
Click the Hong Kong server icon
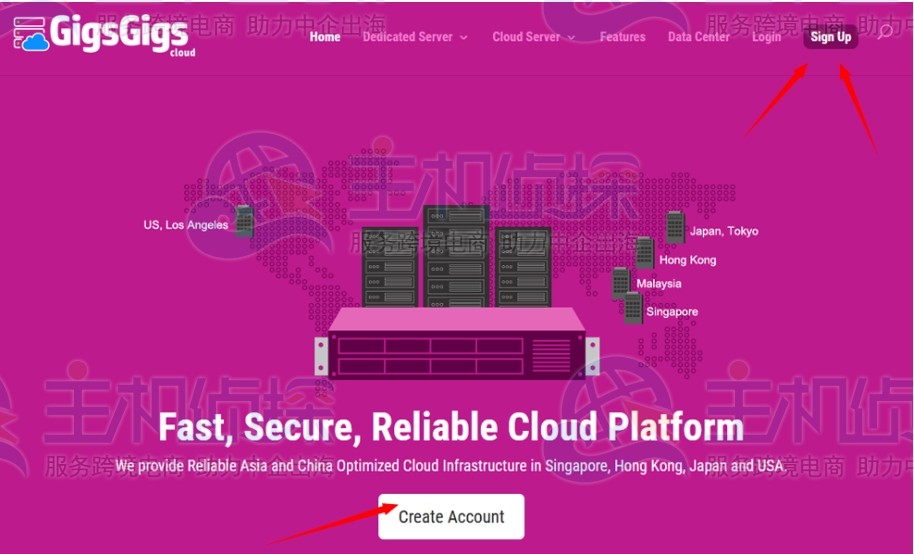point(645,253)
